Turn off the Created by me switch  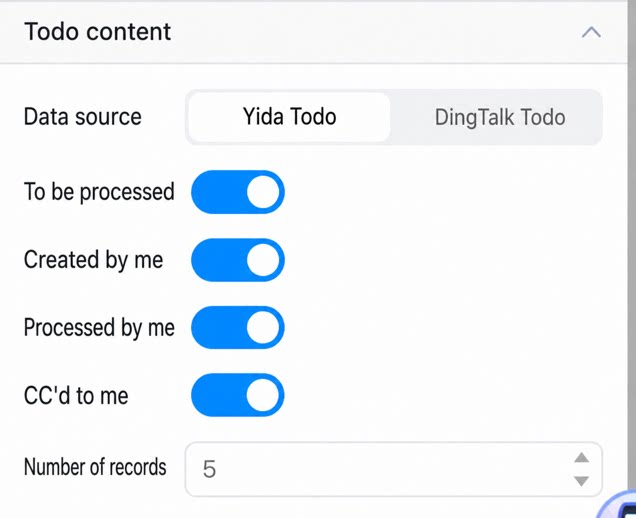(x=238, y=260)
